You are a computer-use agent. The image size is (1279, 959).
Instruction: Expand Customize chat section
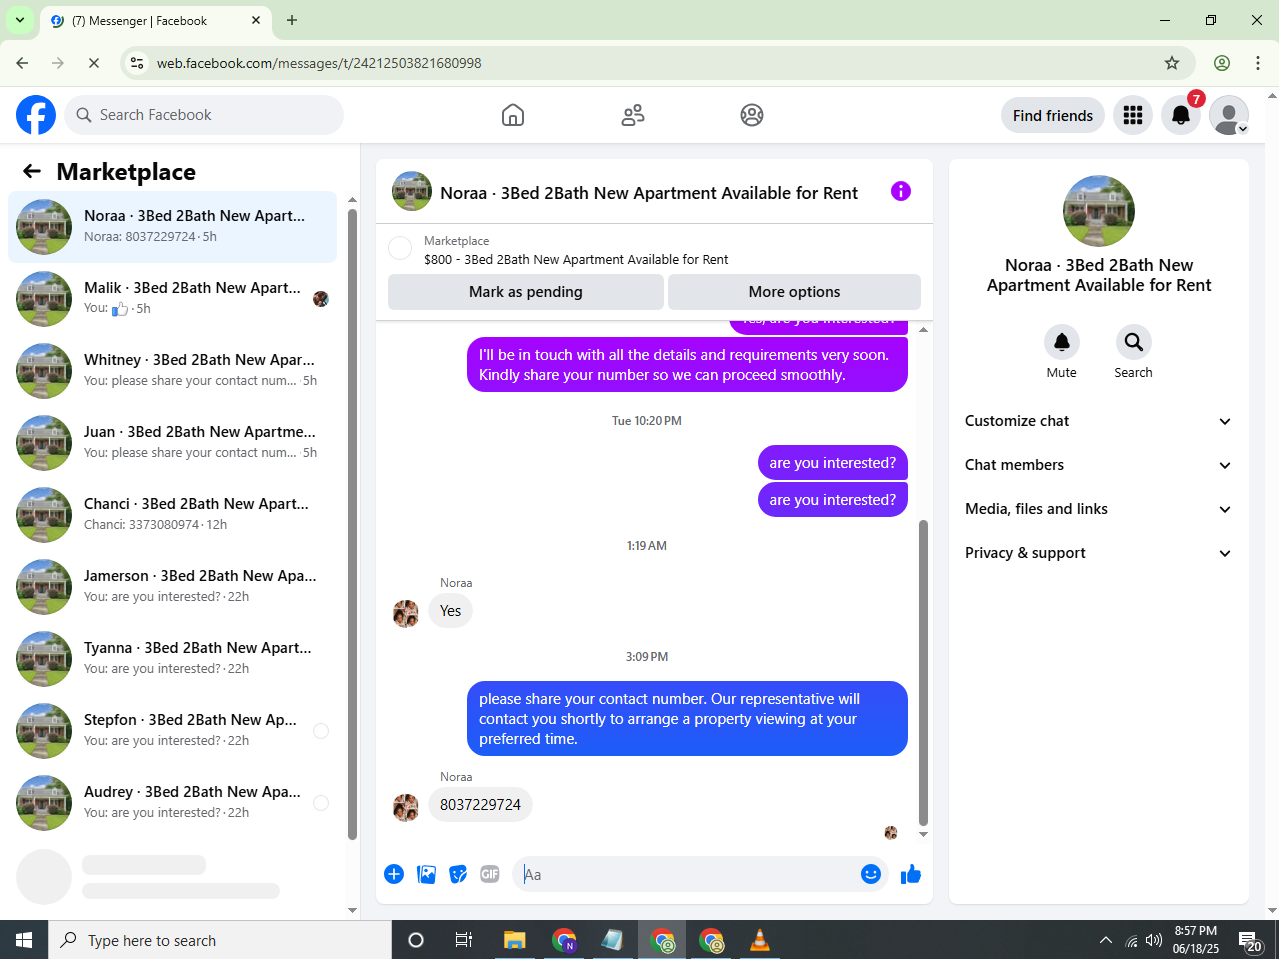pos(1098,421)
